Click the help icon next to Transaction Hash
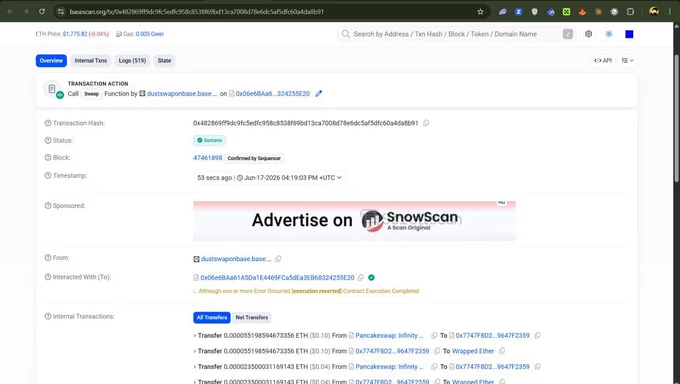The height and width of the screenshot is (384, 680). tap(48, 123)
